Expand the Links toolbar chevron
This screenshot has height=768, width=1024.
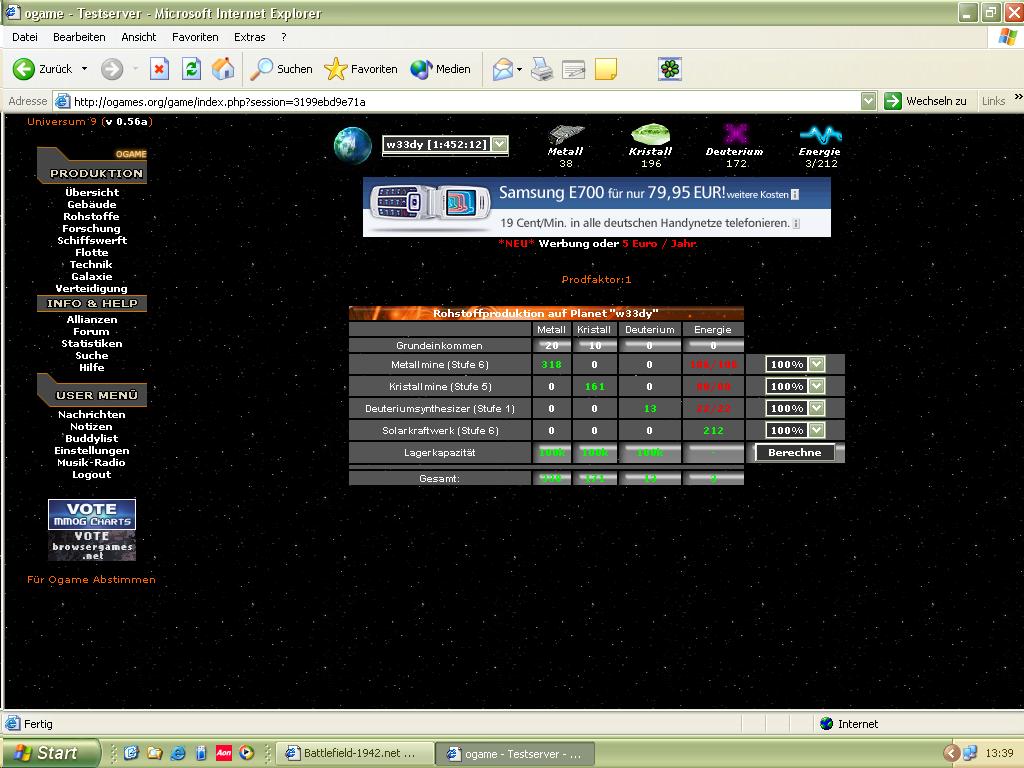[1018, 97]
